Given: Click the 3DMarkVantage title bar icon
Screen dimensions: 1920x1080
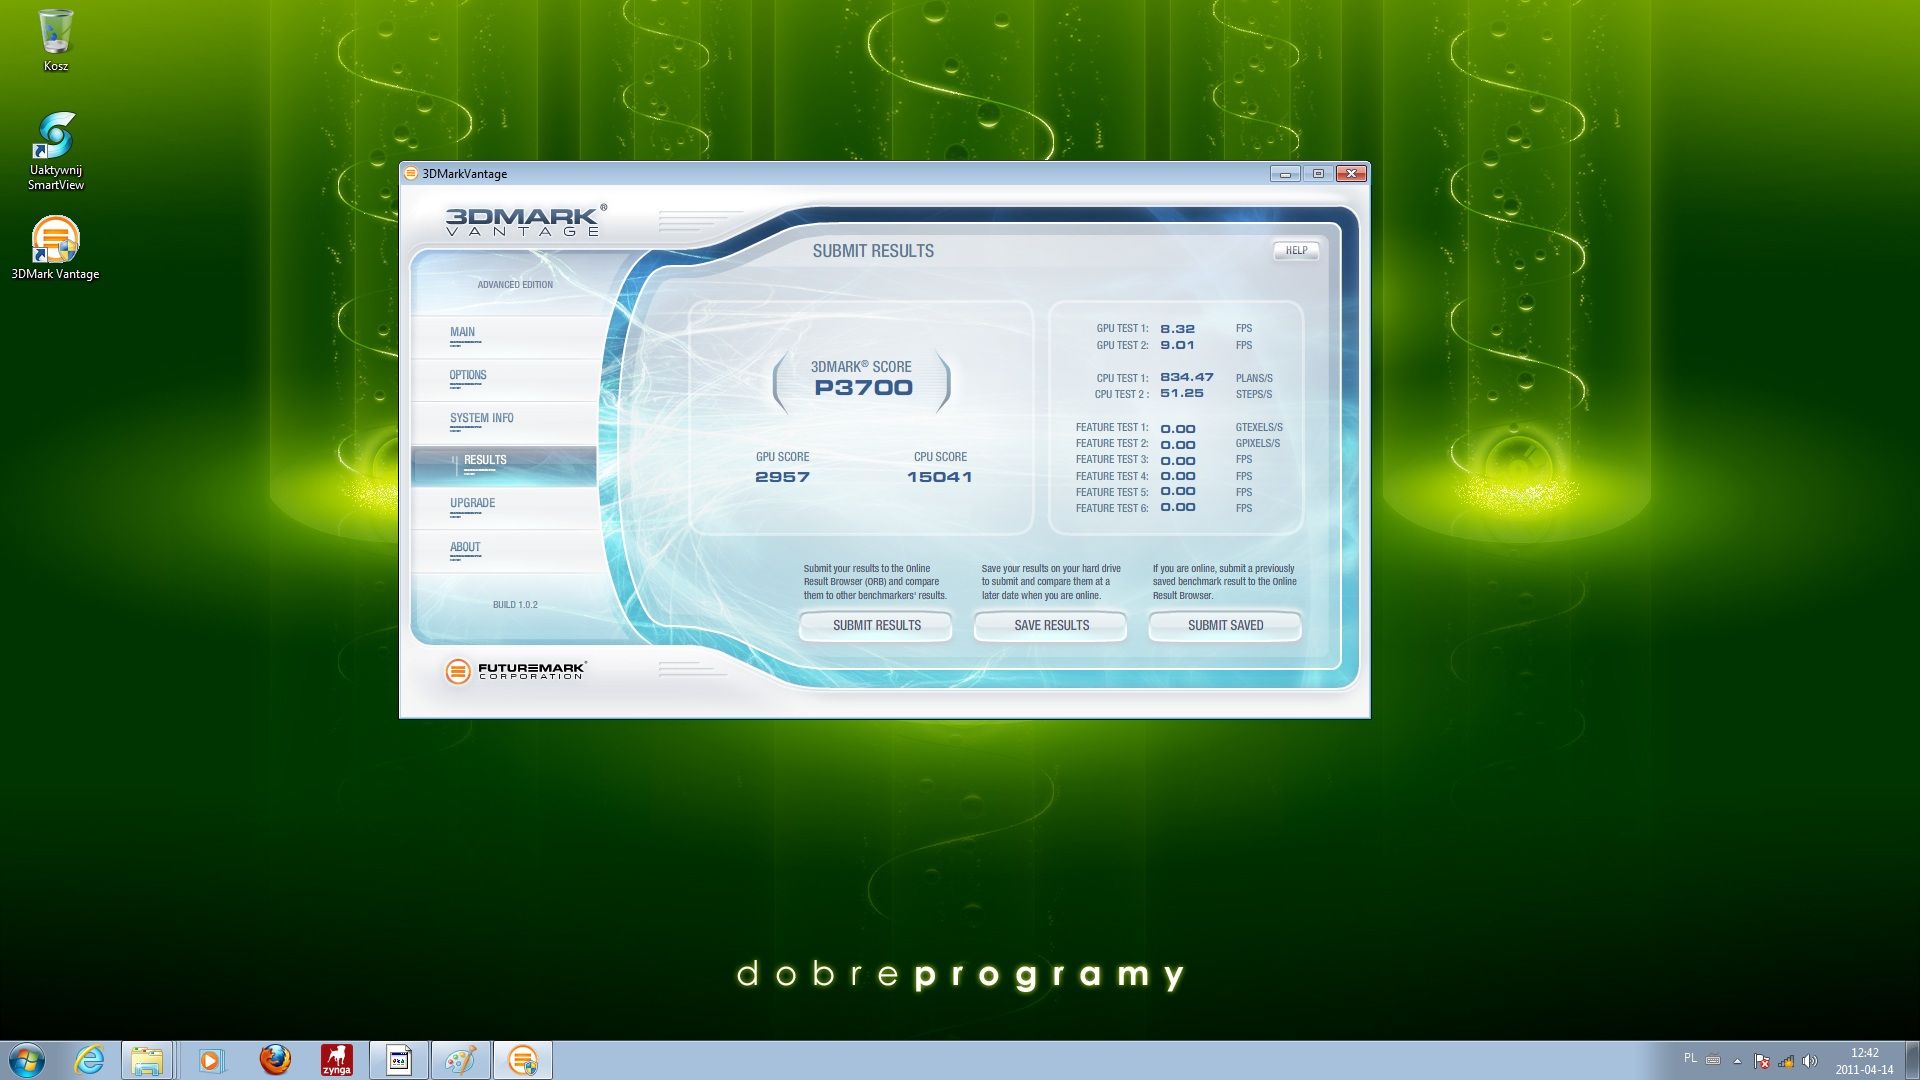Looking at the screenshot, I should (410, 173).
